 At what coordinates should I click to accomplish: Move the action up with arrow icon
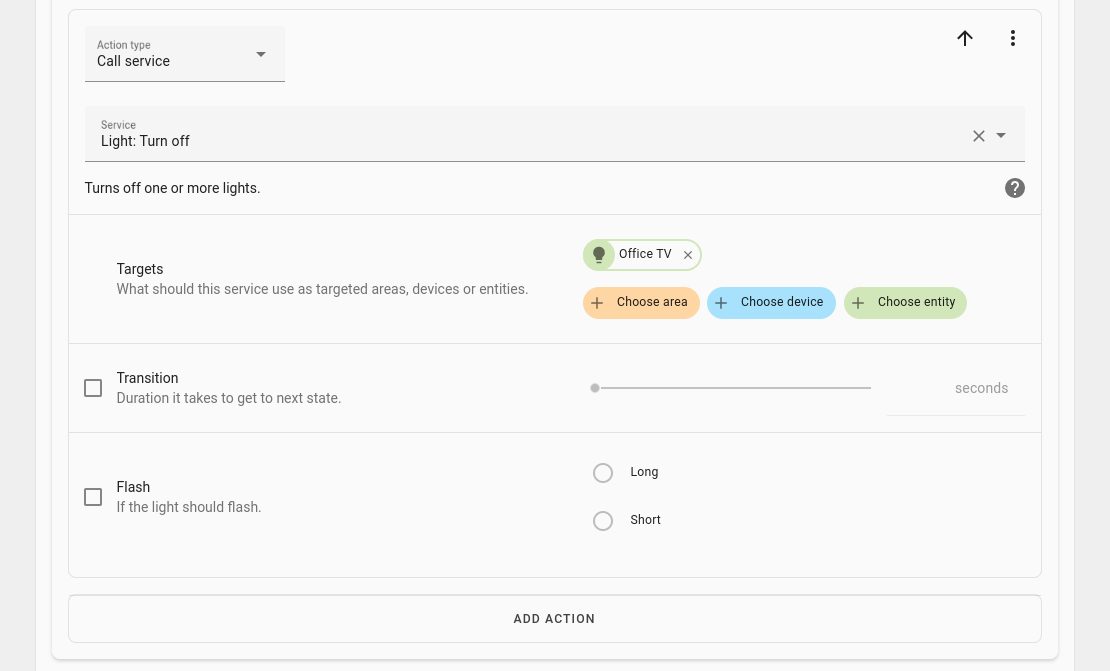pyautogui.click(x=965, y=38)
